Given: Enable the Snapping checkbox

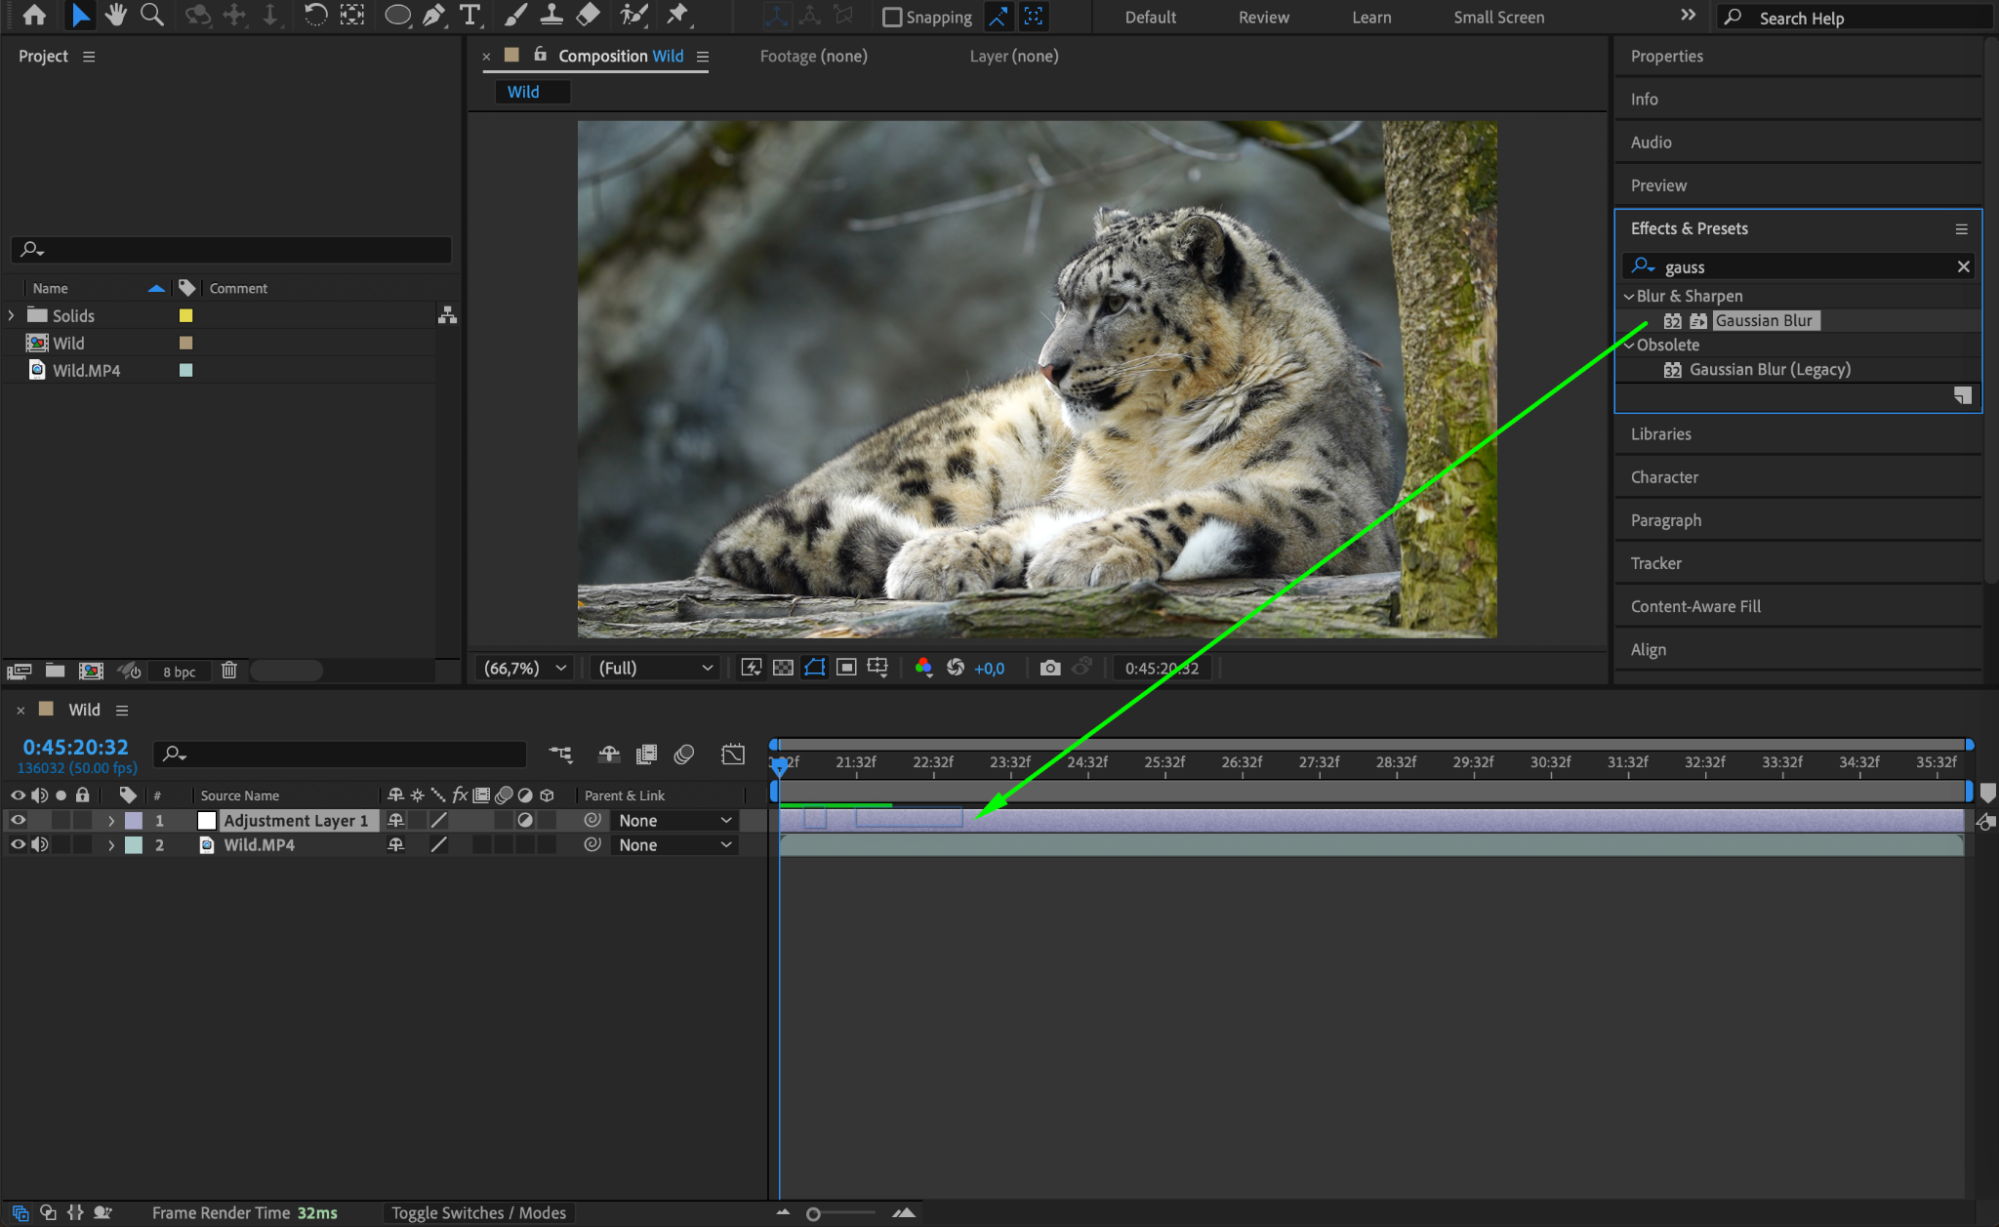Looking at the screenshot, I should 892,17.
